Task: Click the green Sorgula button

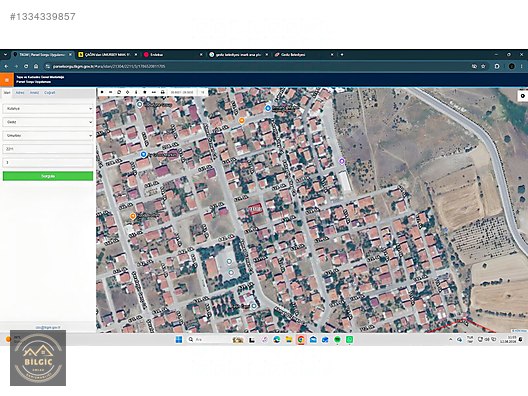Action: point(48,176)
